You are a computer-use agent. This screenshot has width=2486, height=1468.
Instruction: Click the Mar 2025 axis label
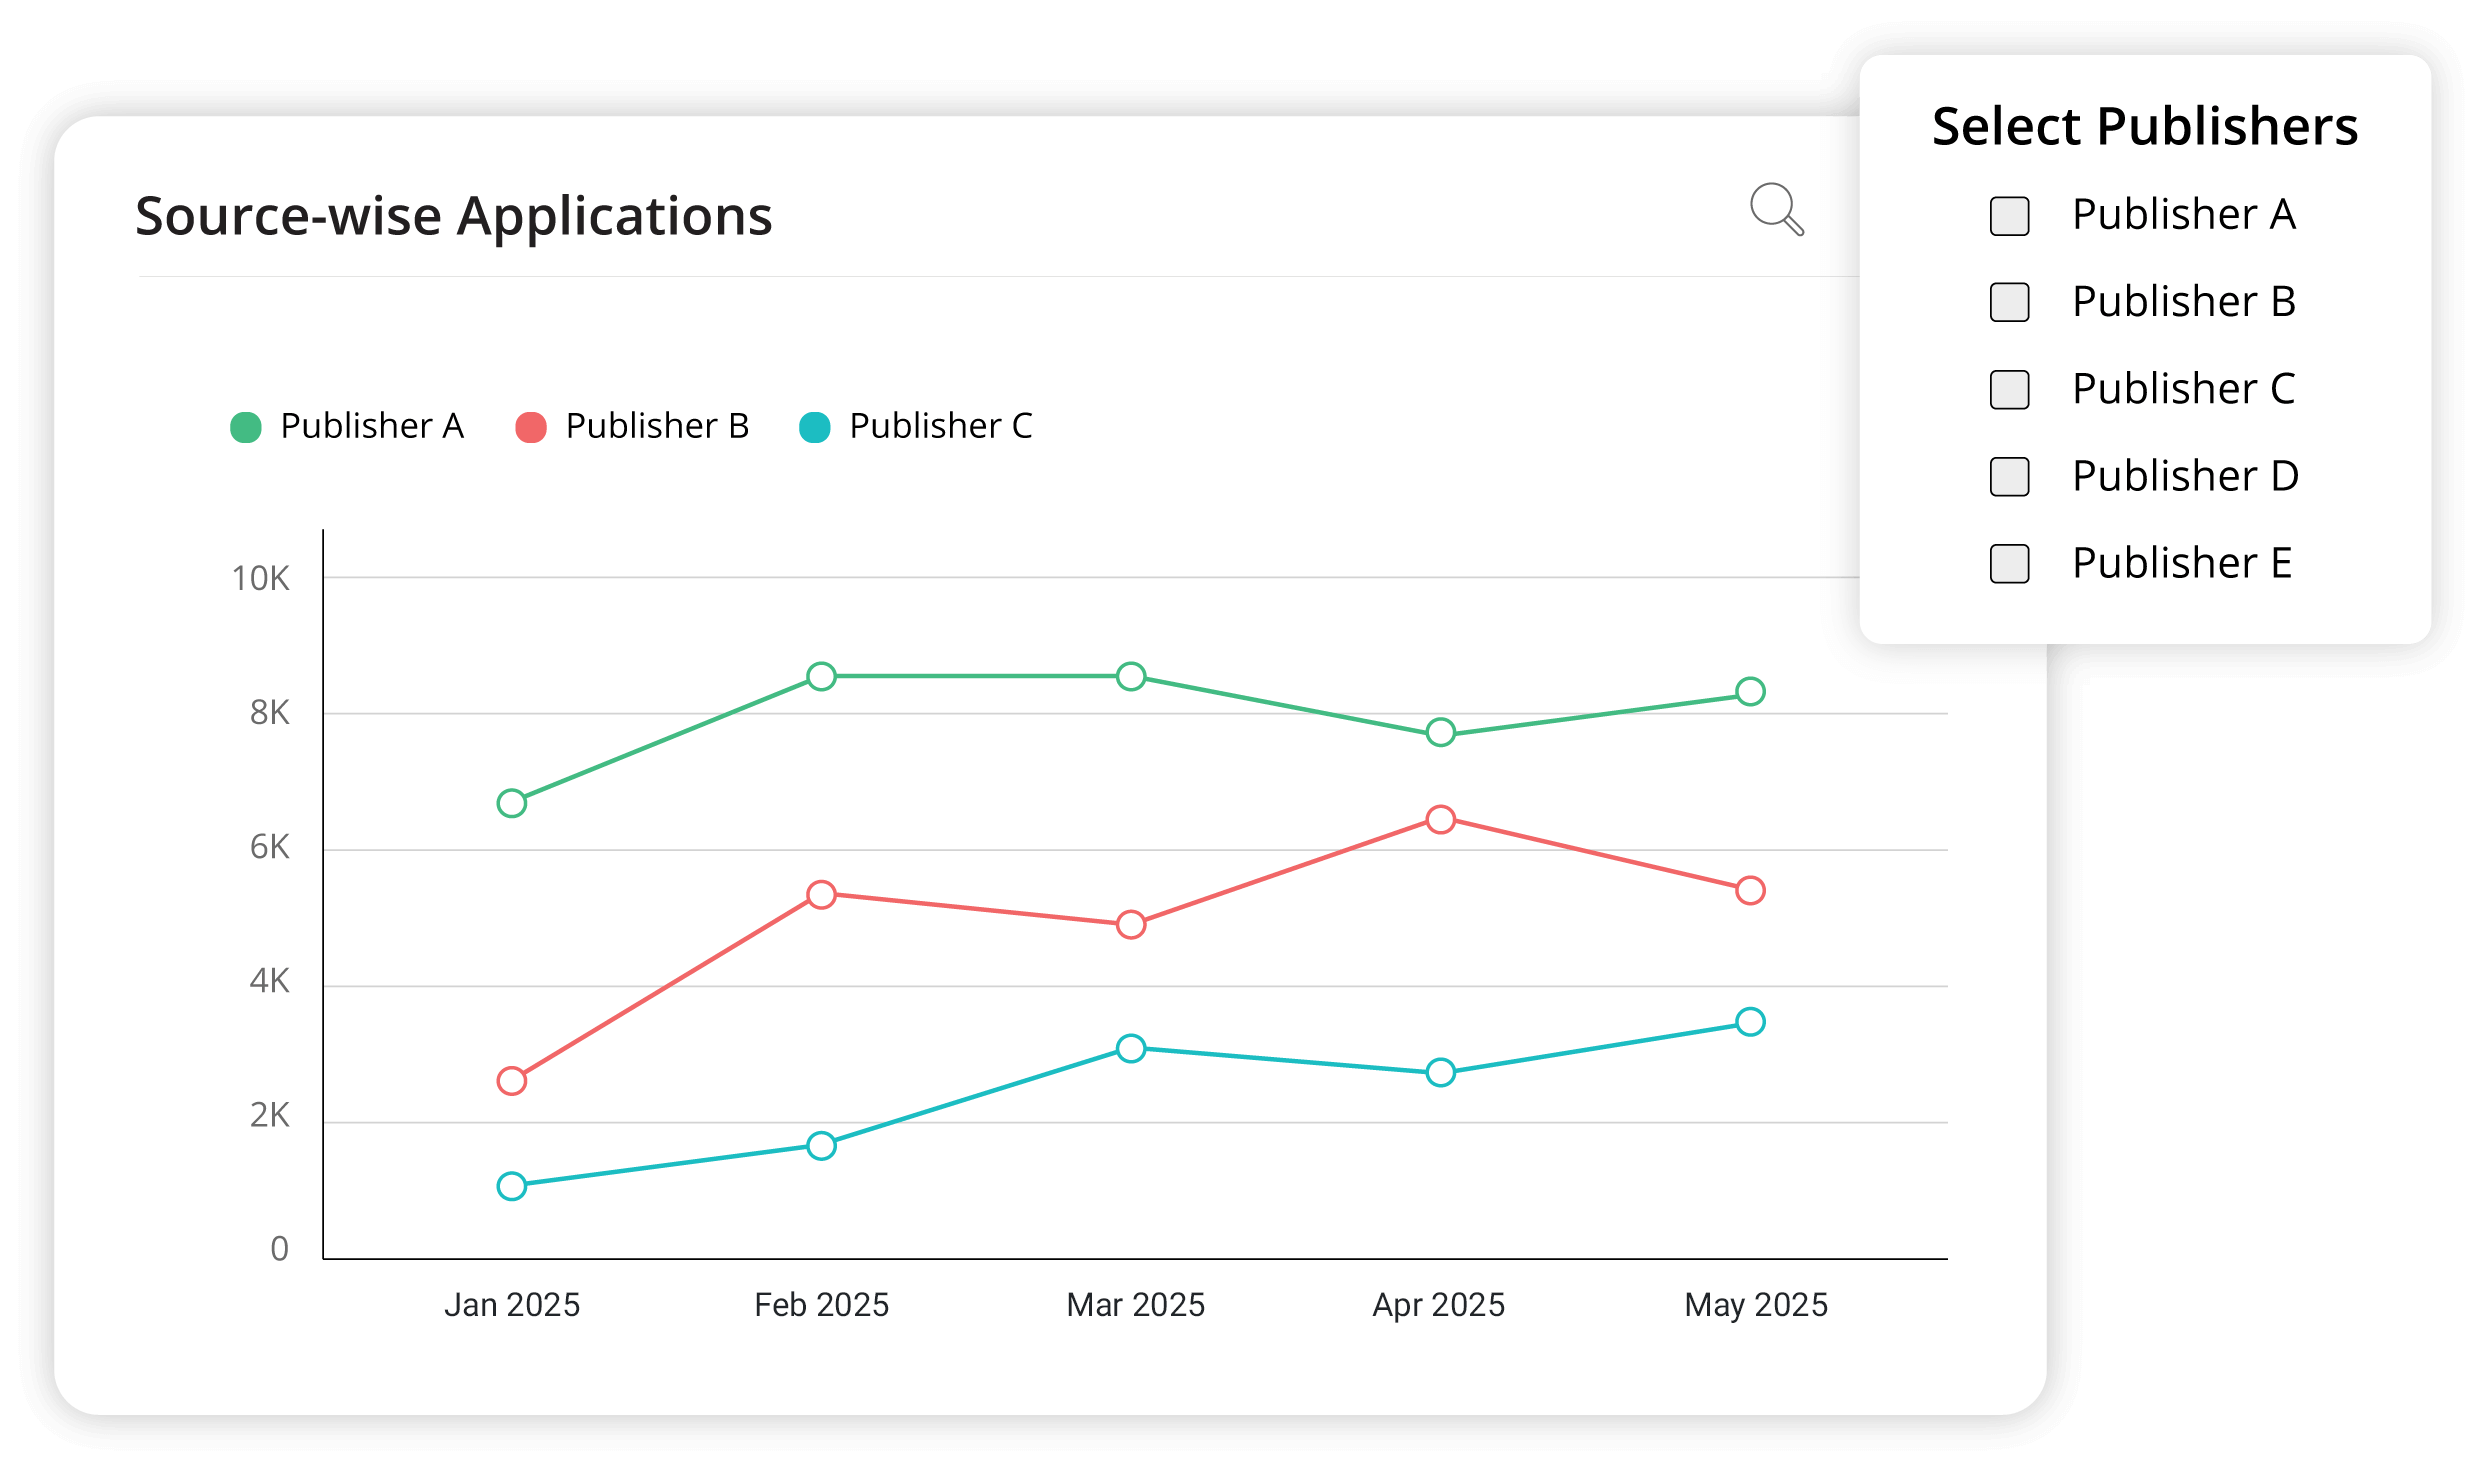tap(1135, 1304)
